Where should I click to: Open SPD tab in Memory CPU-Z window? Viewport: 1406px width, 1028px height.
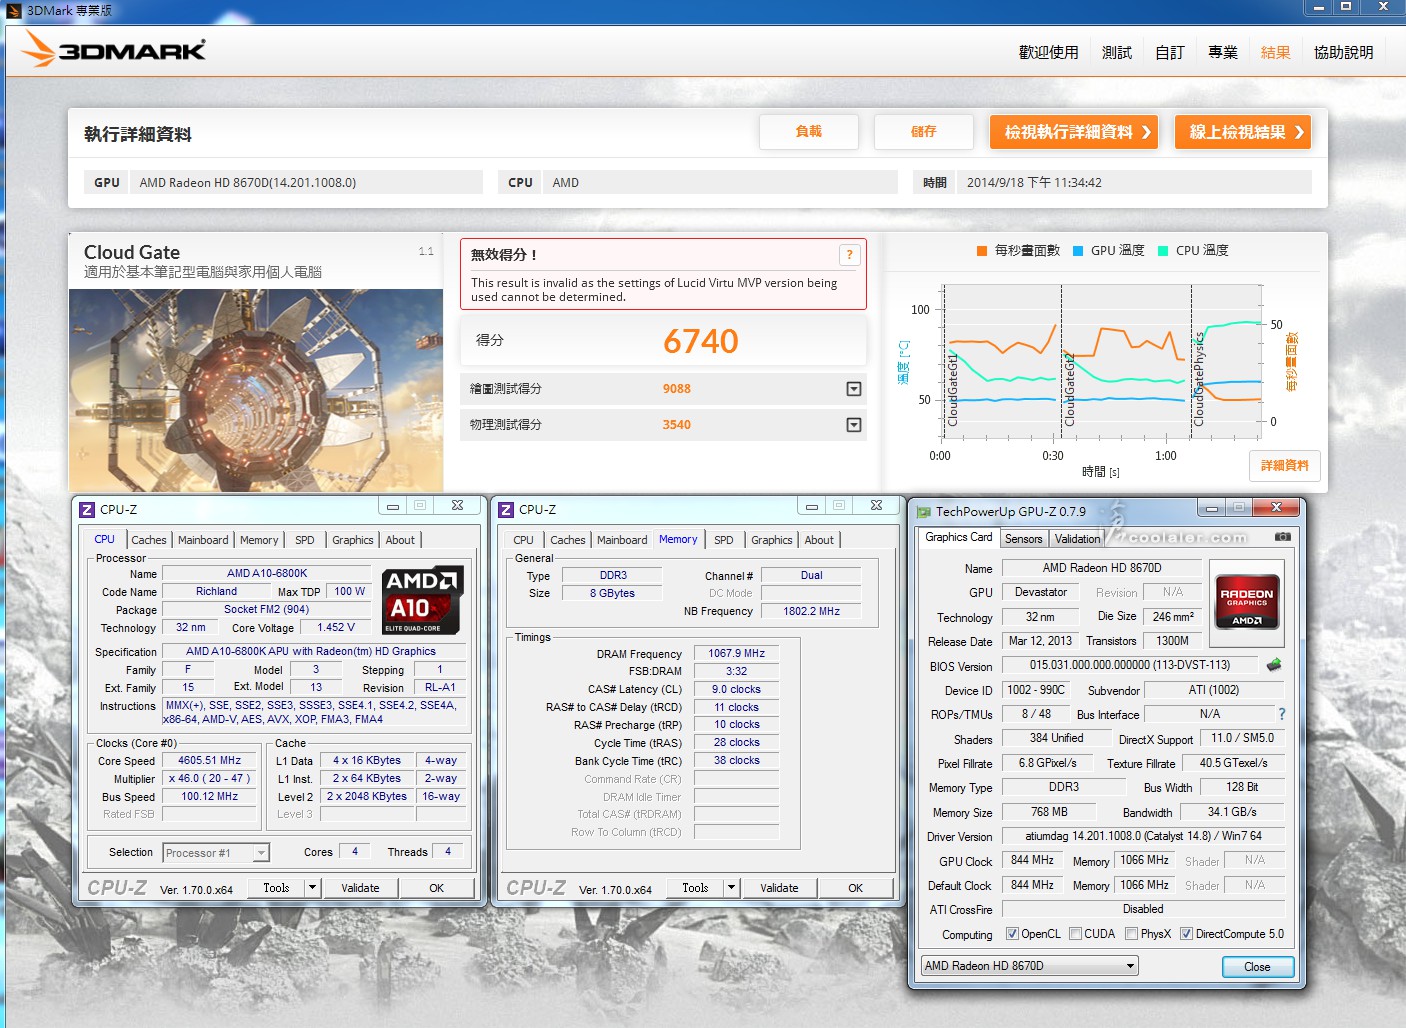(724, 540)
